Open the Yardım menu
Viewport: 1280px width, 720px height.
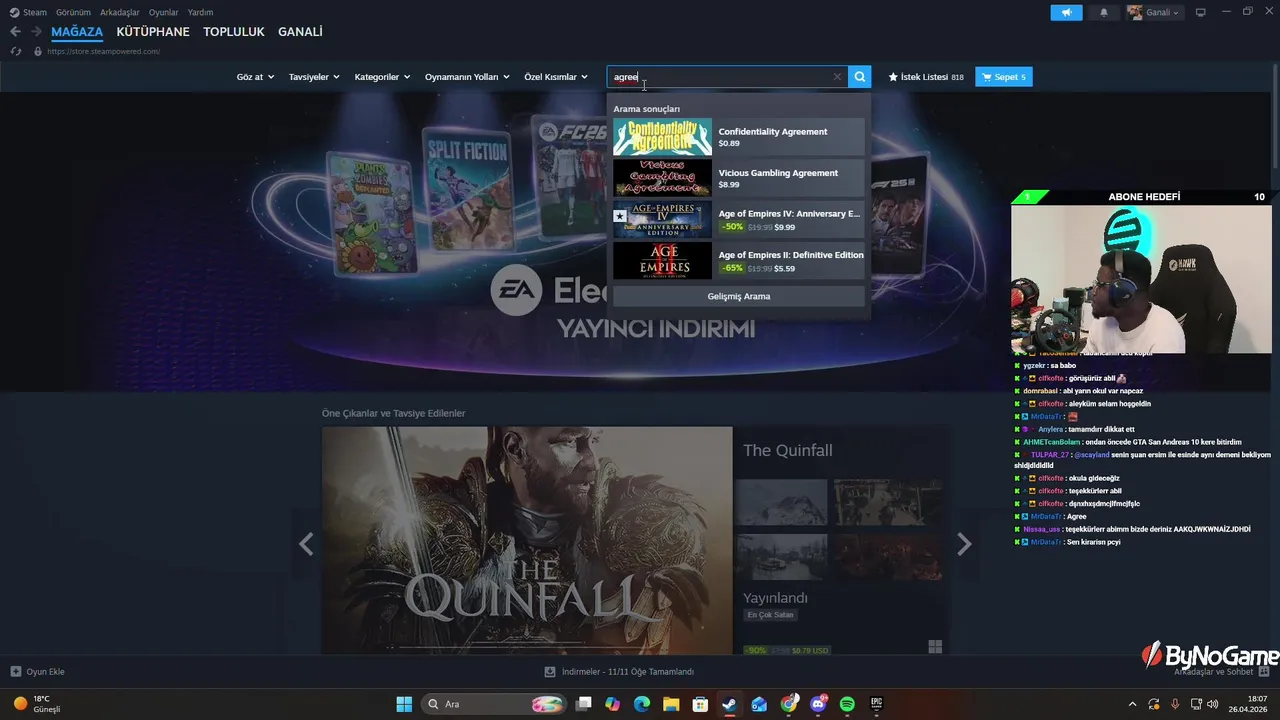pyautogui.click(x=201, y=13)
